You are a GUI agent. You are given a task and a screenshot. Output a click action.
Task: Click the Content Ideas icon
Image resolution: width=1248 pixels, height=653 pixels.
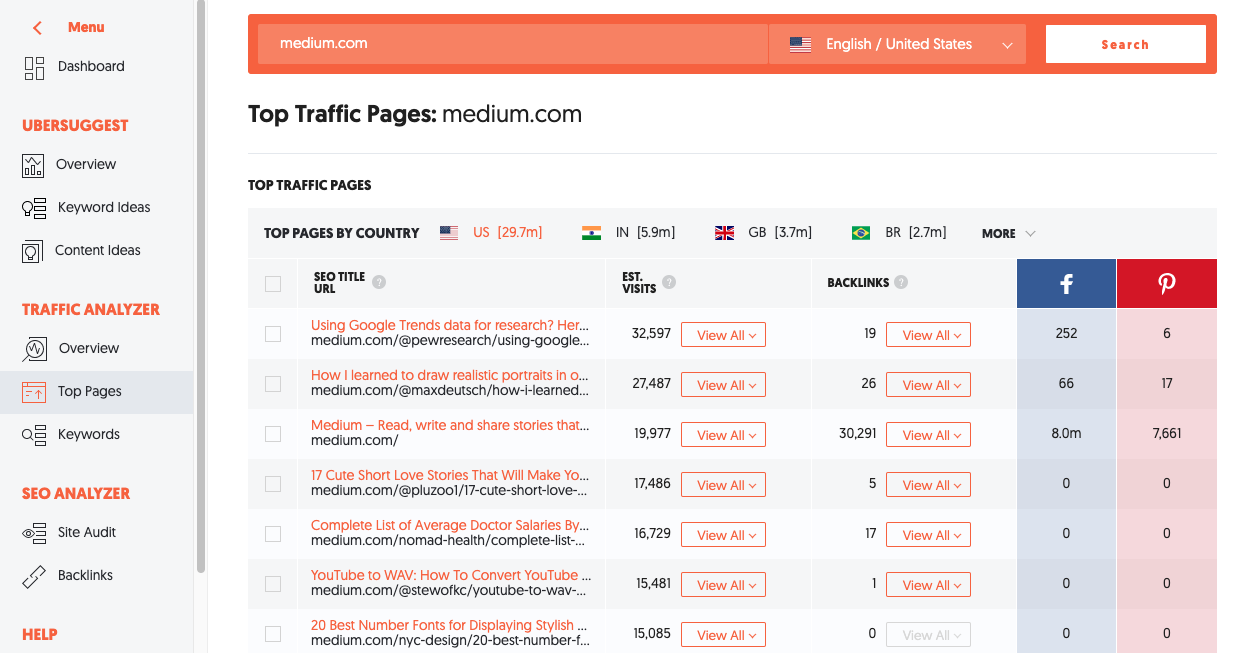33,251
